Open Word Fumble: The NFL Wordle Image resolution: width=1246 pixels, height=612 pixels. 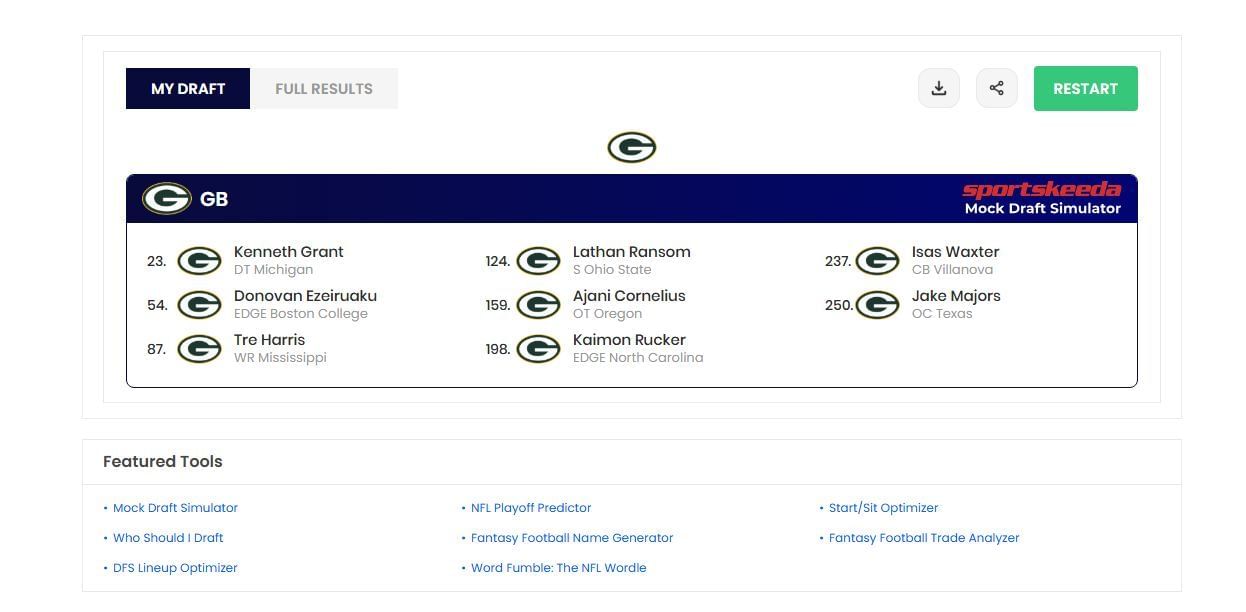(x=558, y=568)
